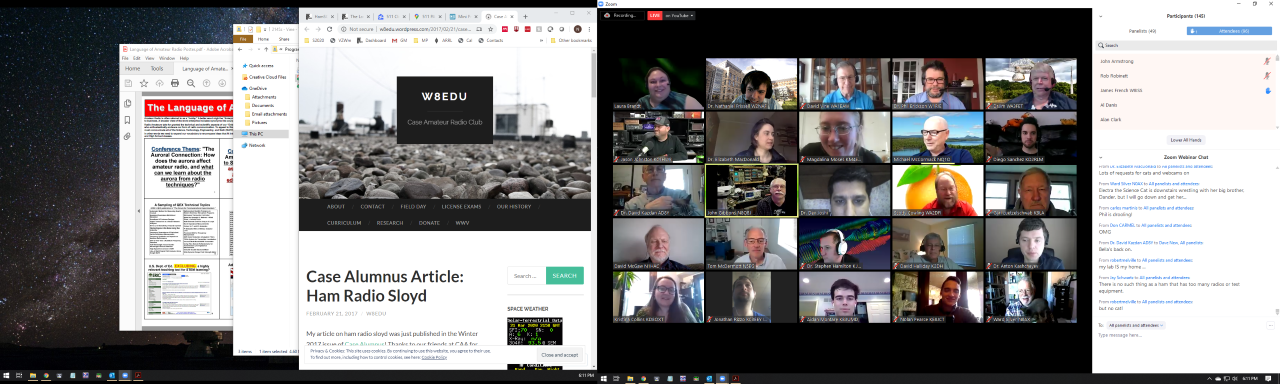
Task: Switch to Attendees tab in Zoom
Action: coord(1229,31)
